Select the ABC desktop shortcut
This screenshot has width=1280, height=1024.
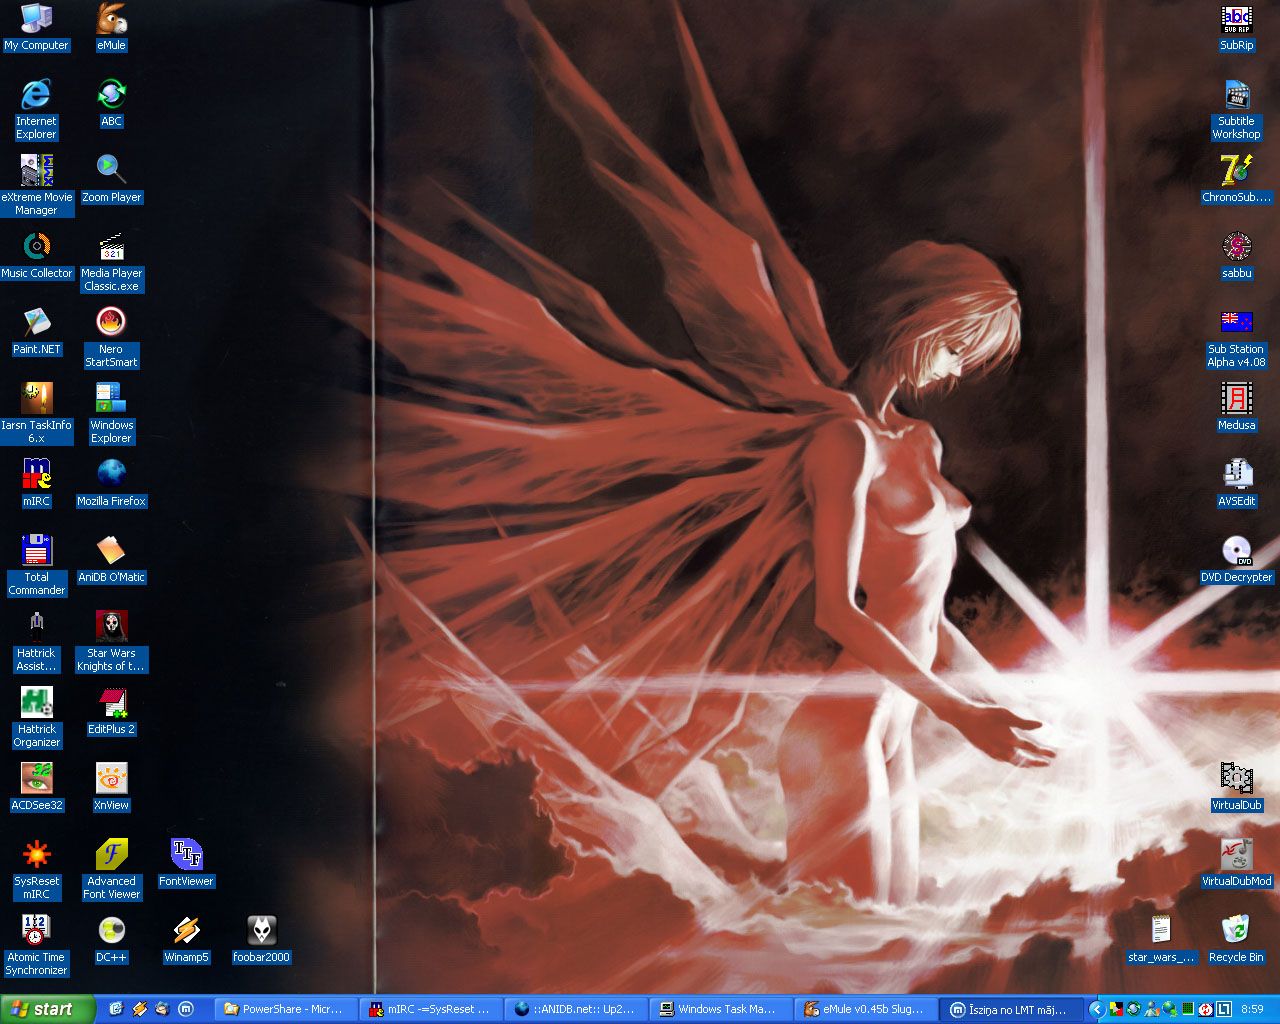click(x=111, y=103)
